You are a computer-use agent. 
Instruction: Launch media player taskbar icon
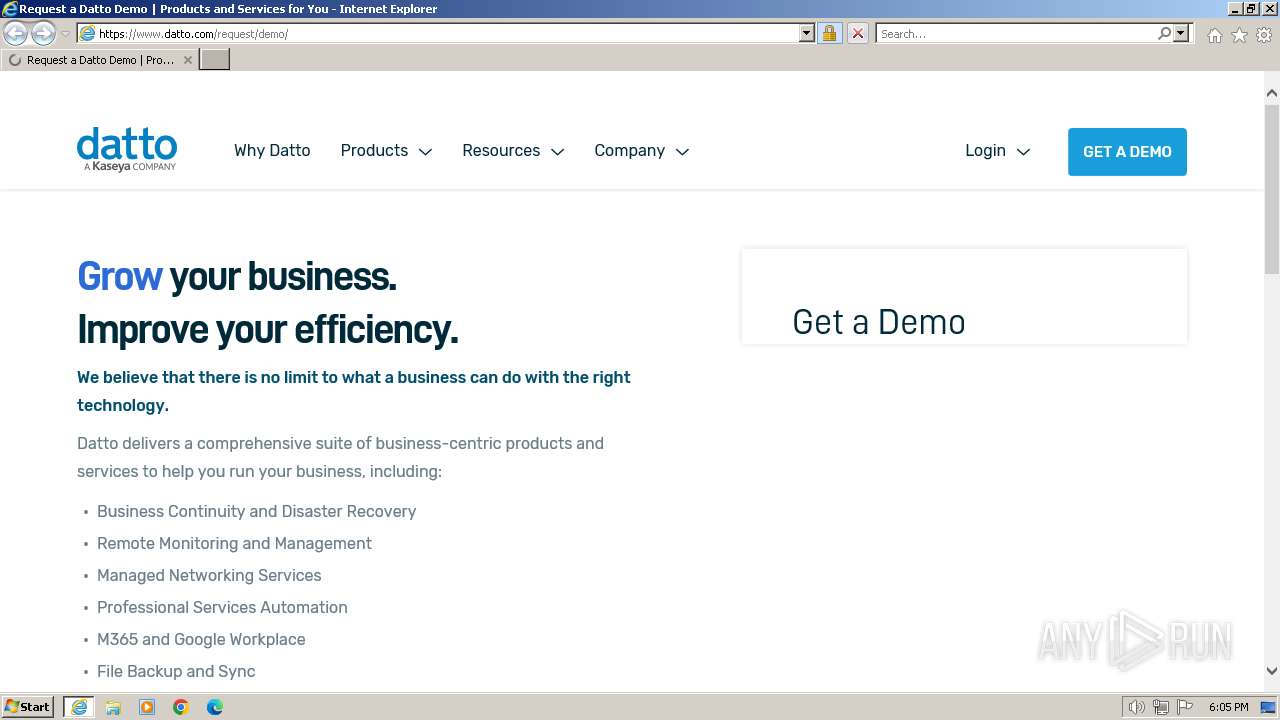point(147,707)
